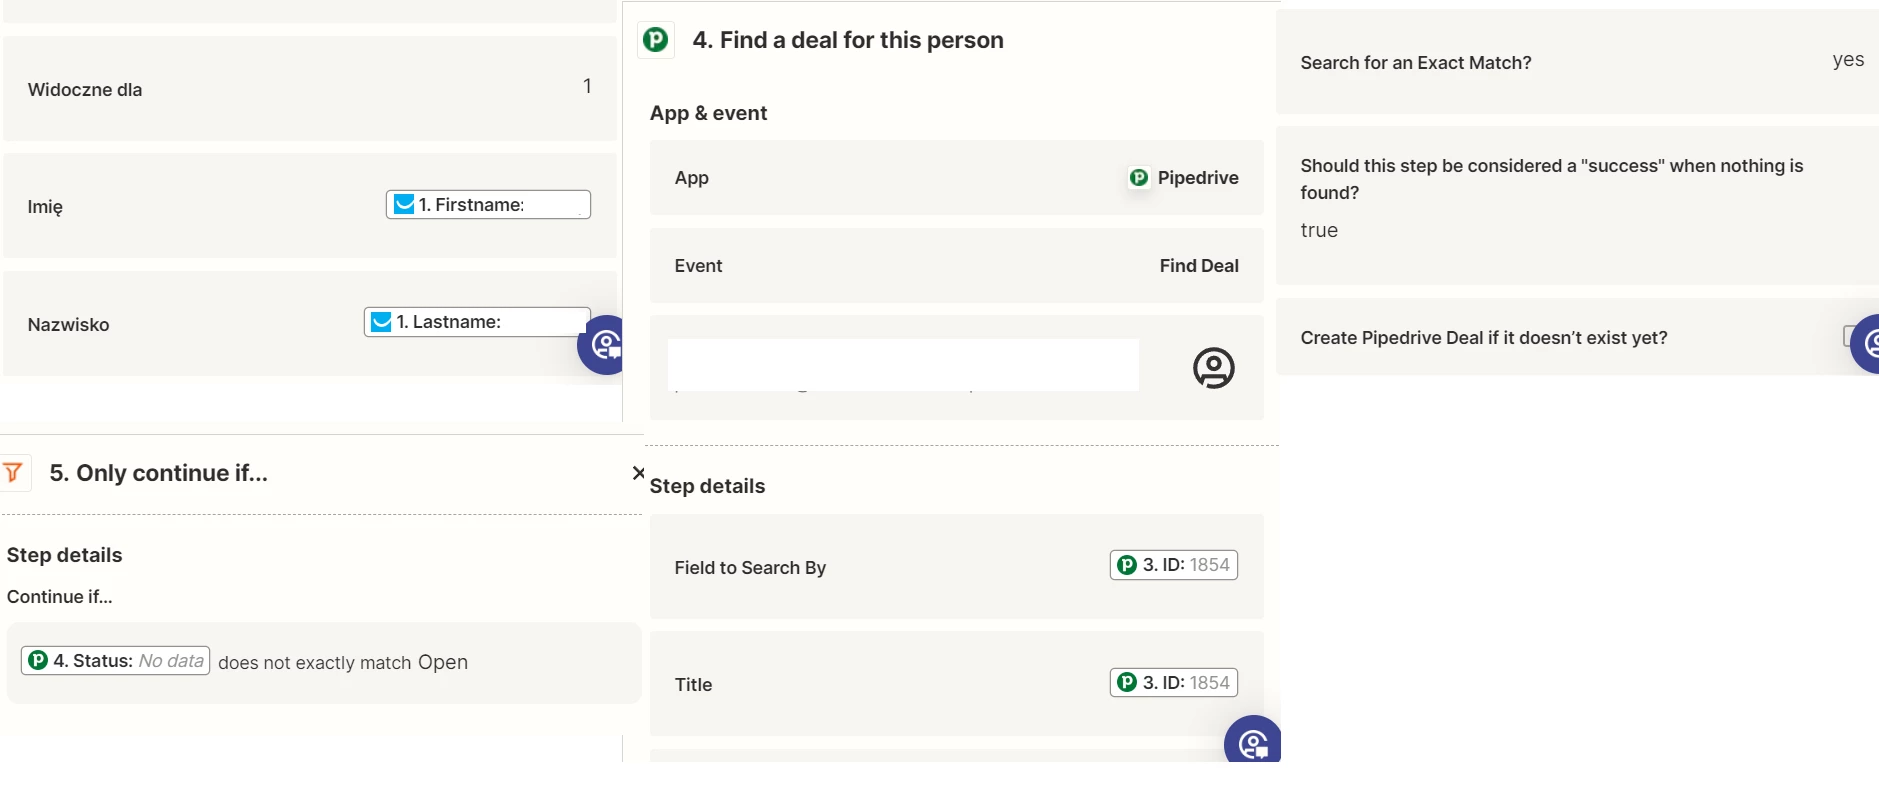The height and width of the screenshot is (806, 1879).
Task: Click the account avatar icon in step 4
Action: [x=1213, y=368]
